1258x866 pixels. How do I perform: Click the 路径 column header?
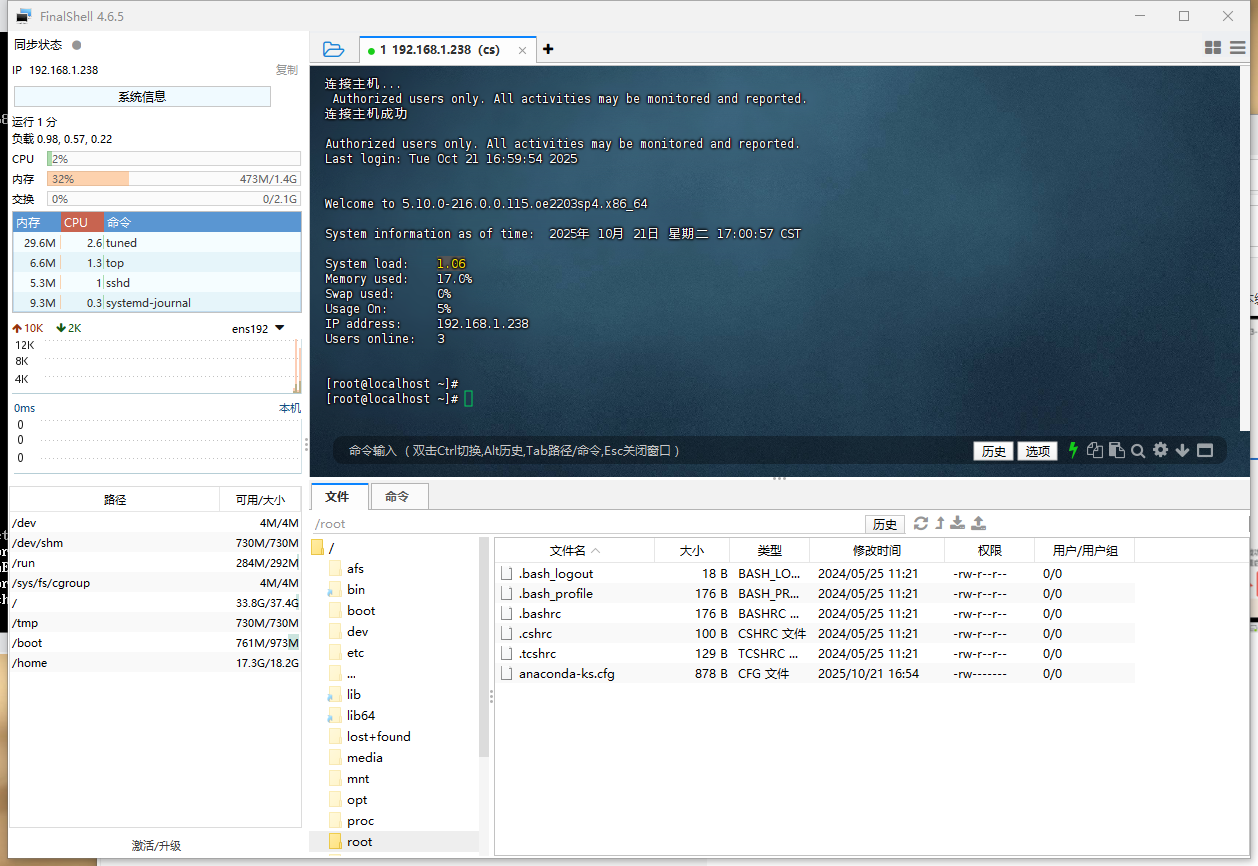tap(114, 500)
